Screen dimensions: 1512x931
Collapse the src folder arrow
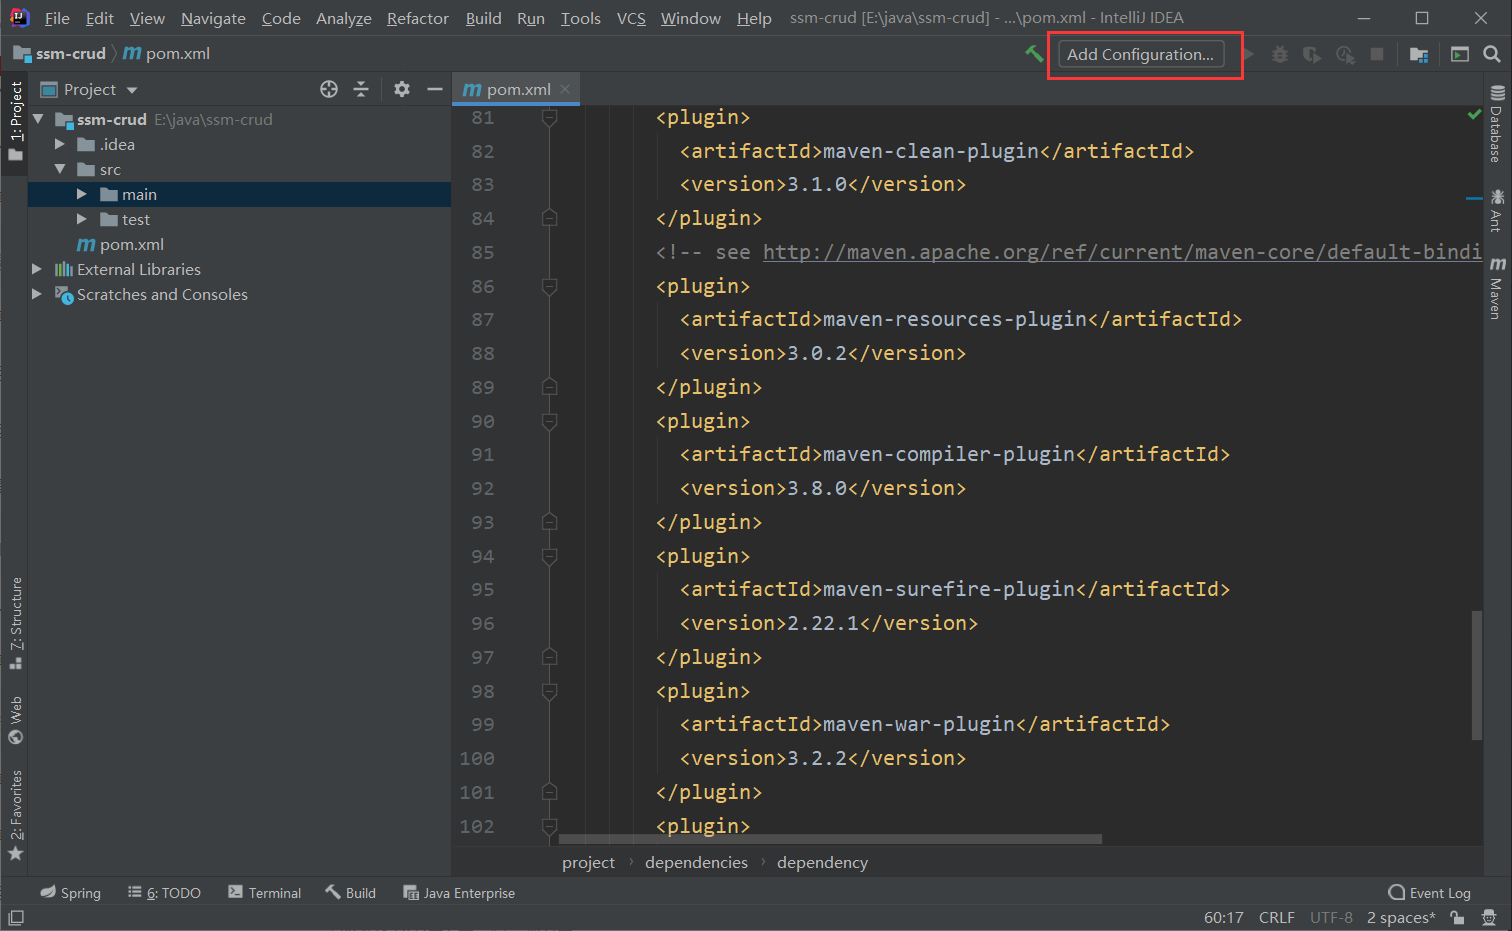tap(60, 169)
